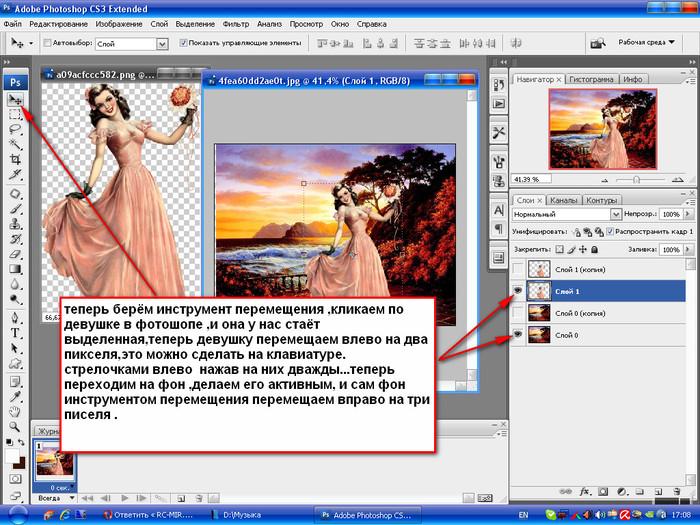The image size is (700, 525).
Task: Open Bridge from the options bar
Action: click(597, 43)
